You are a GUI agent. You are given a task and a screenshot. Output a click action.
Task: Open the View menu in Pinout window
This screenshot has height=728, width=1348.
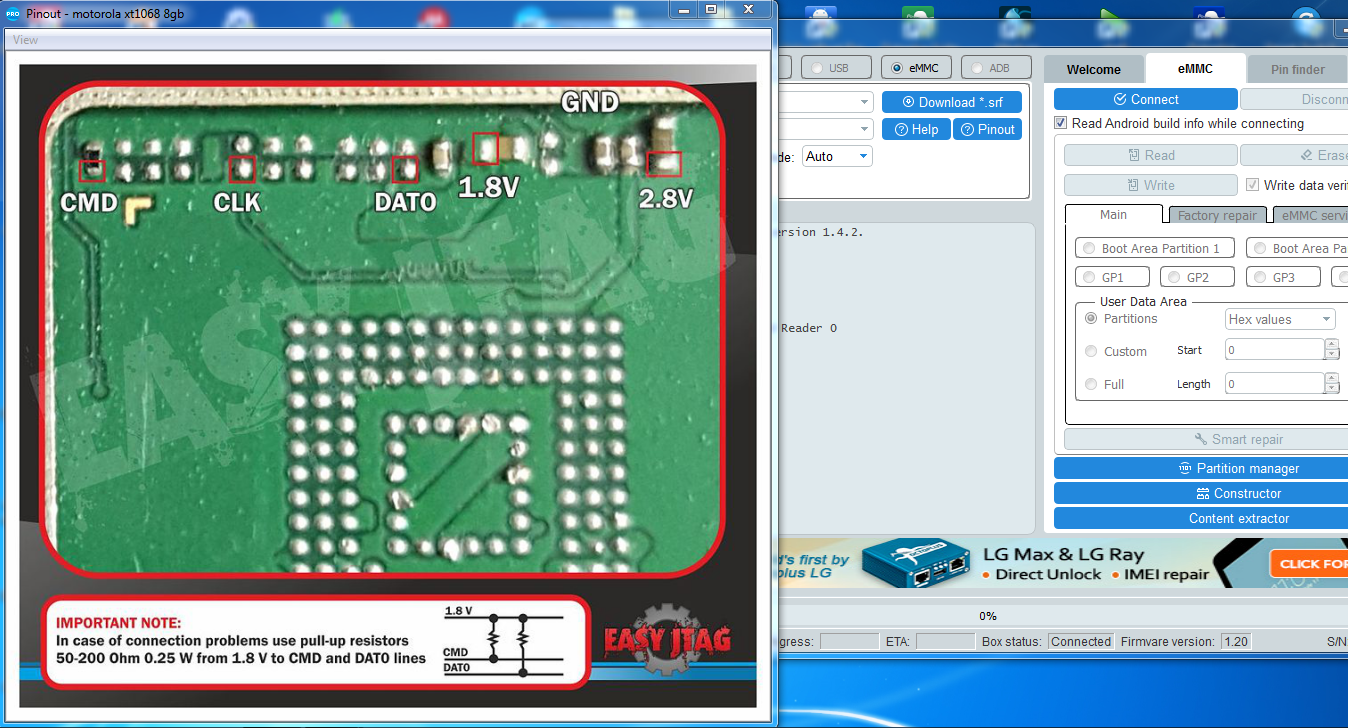pos(26,40)
